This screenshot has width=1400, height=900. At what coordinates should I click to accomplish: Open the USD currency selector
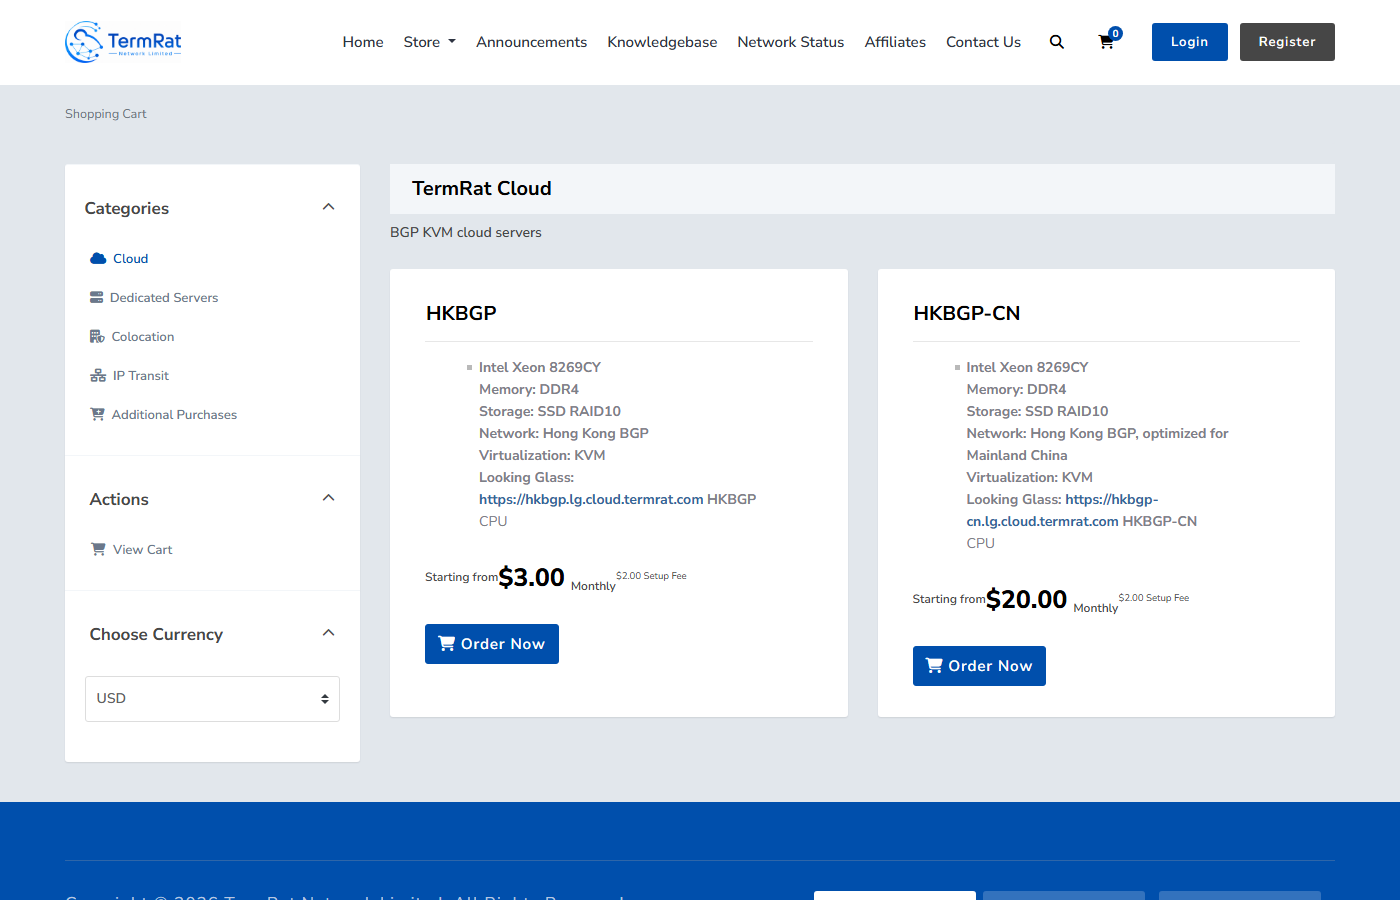pyautogui.click(x=212, y=698)
